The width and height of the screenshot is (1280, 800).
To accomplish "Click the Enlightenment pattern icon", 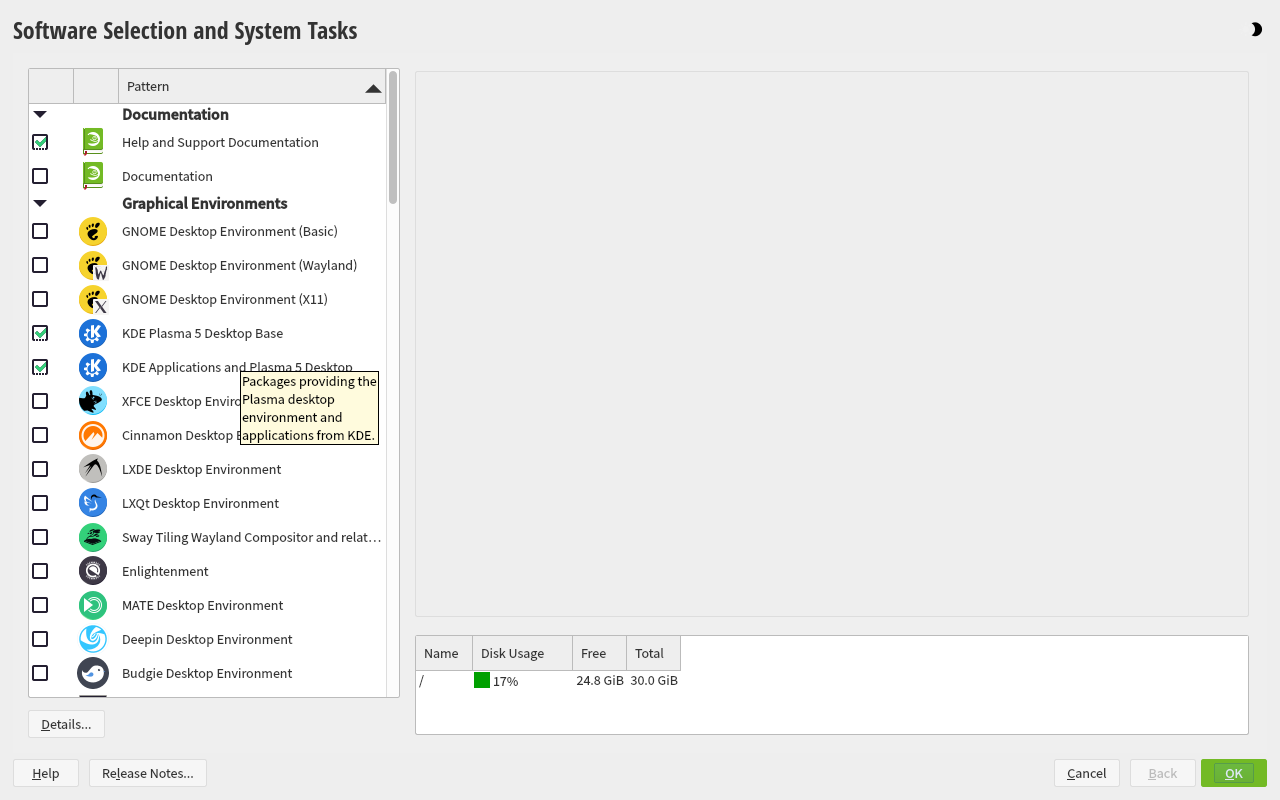I will coord(93,571).
